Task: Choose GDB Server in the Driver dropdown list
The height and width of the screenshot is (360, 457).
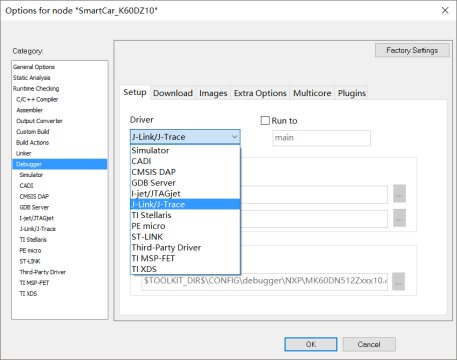Action: click(185, 183)
